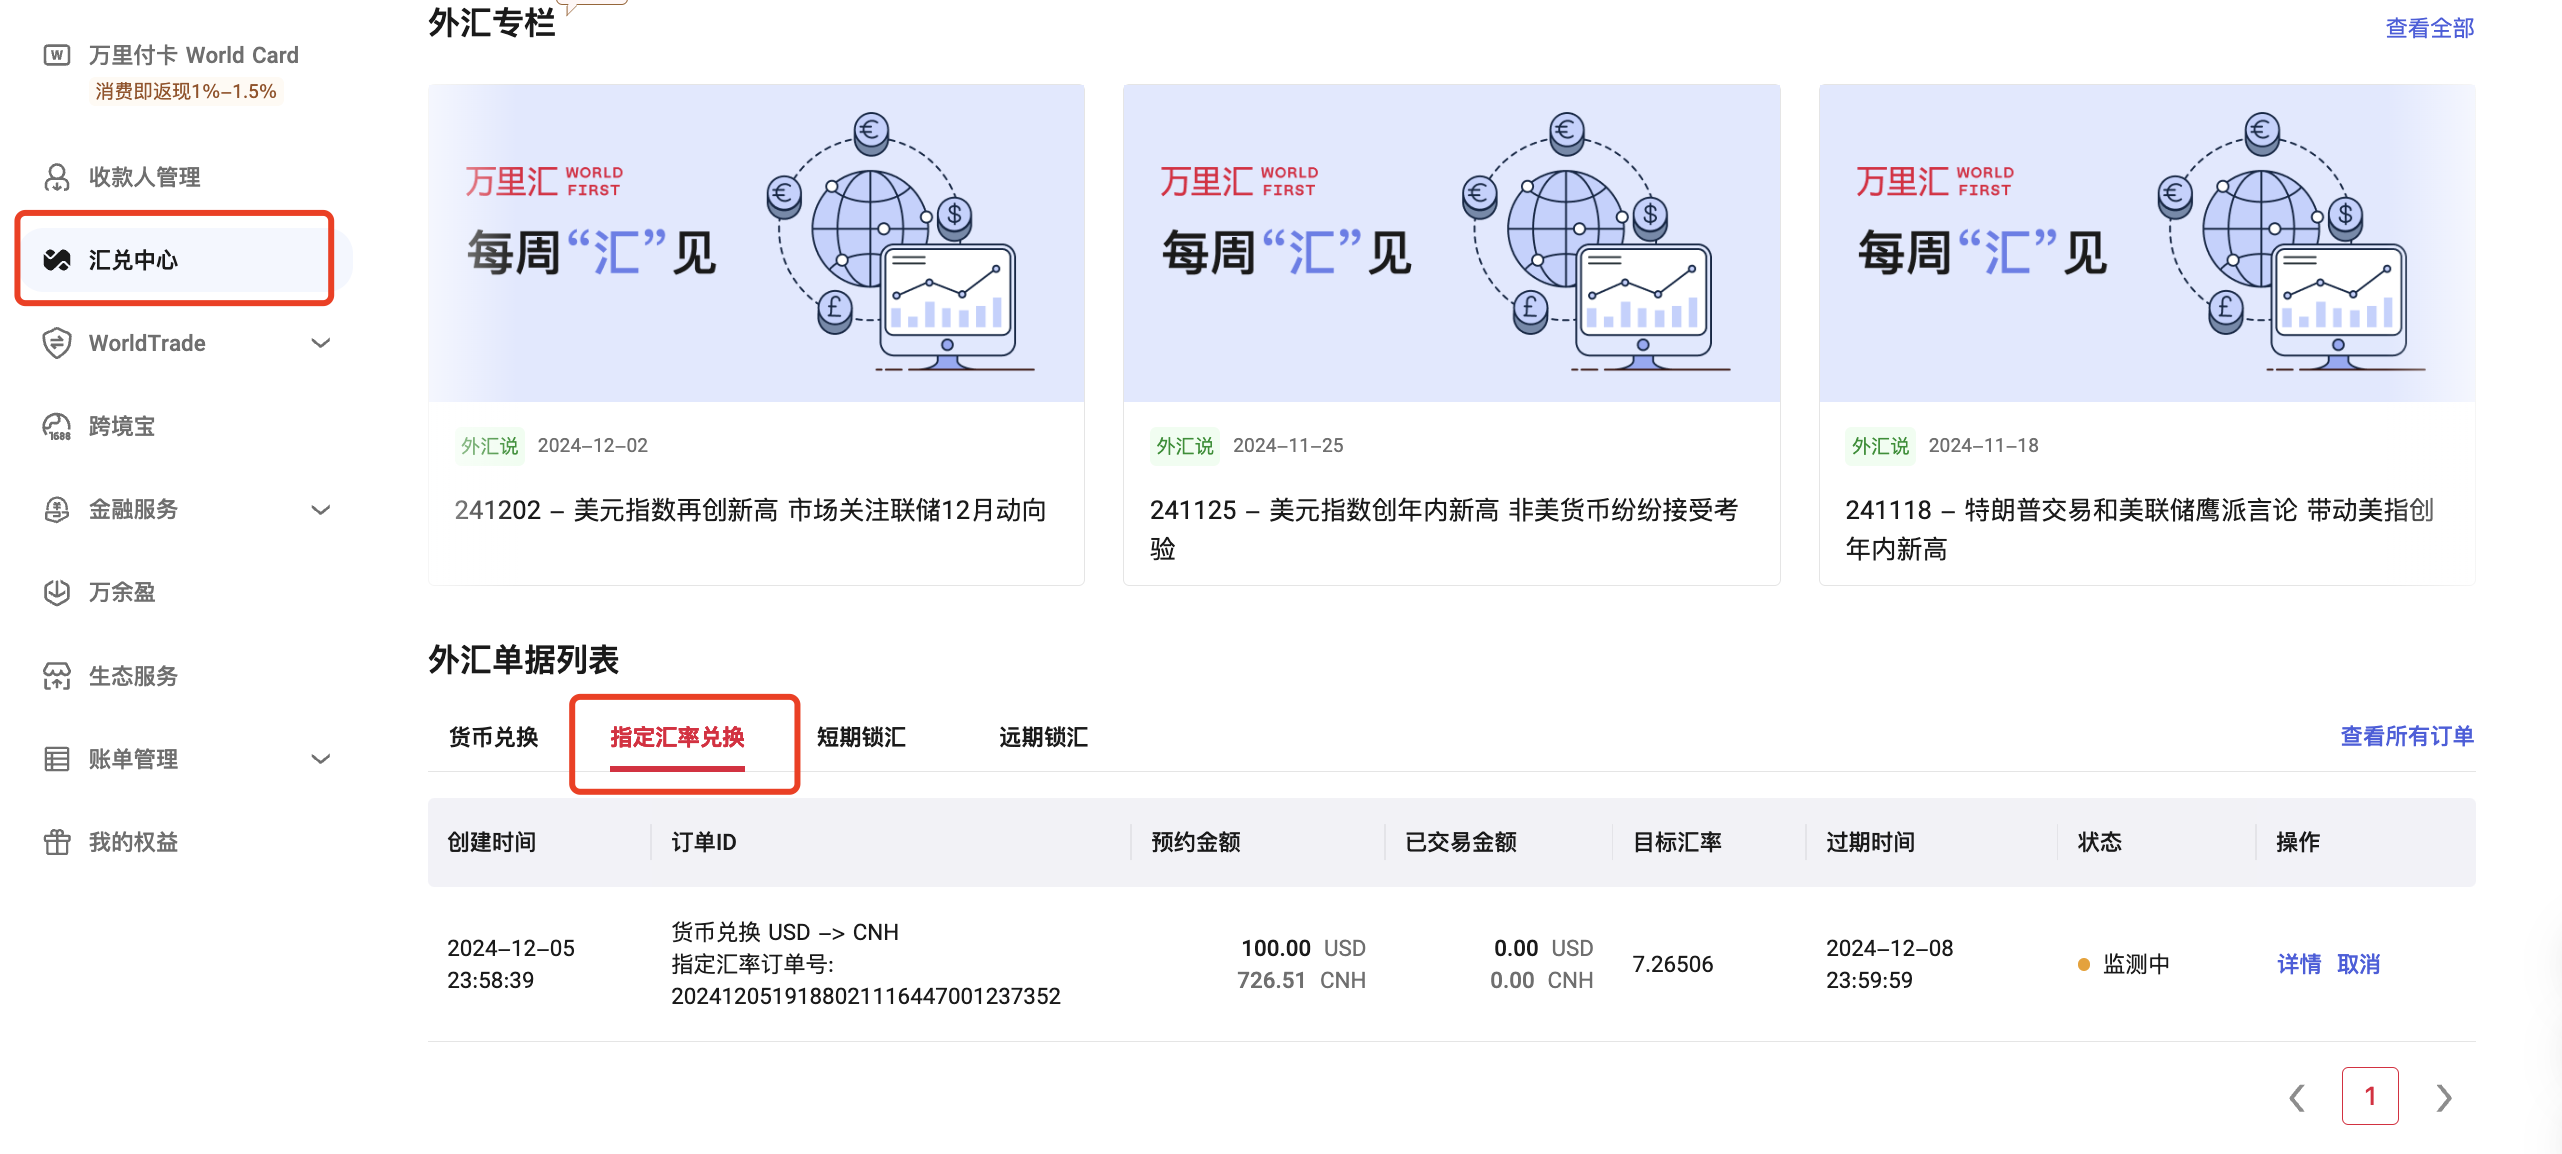
Task: Open 生态服务 from the sidebar icon
Action: click(x=57, y=676)
